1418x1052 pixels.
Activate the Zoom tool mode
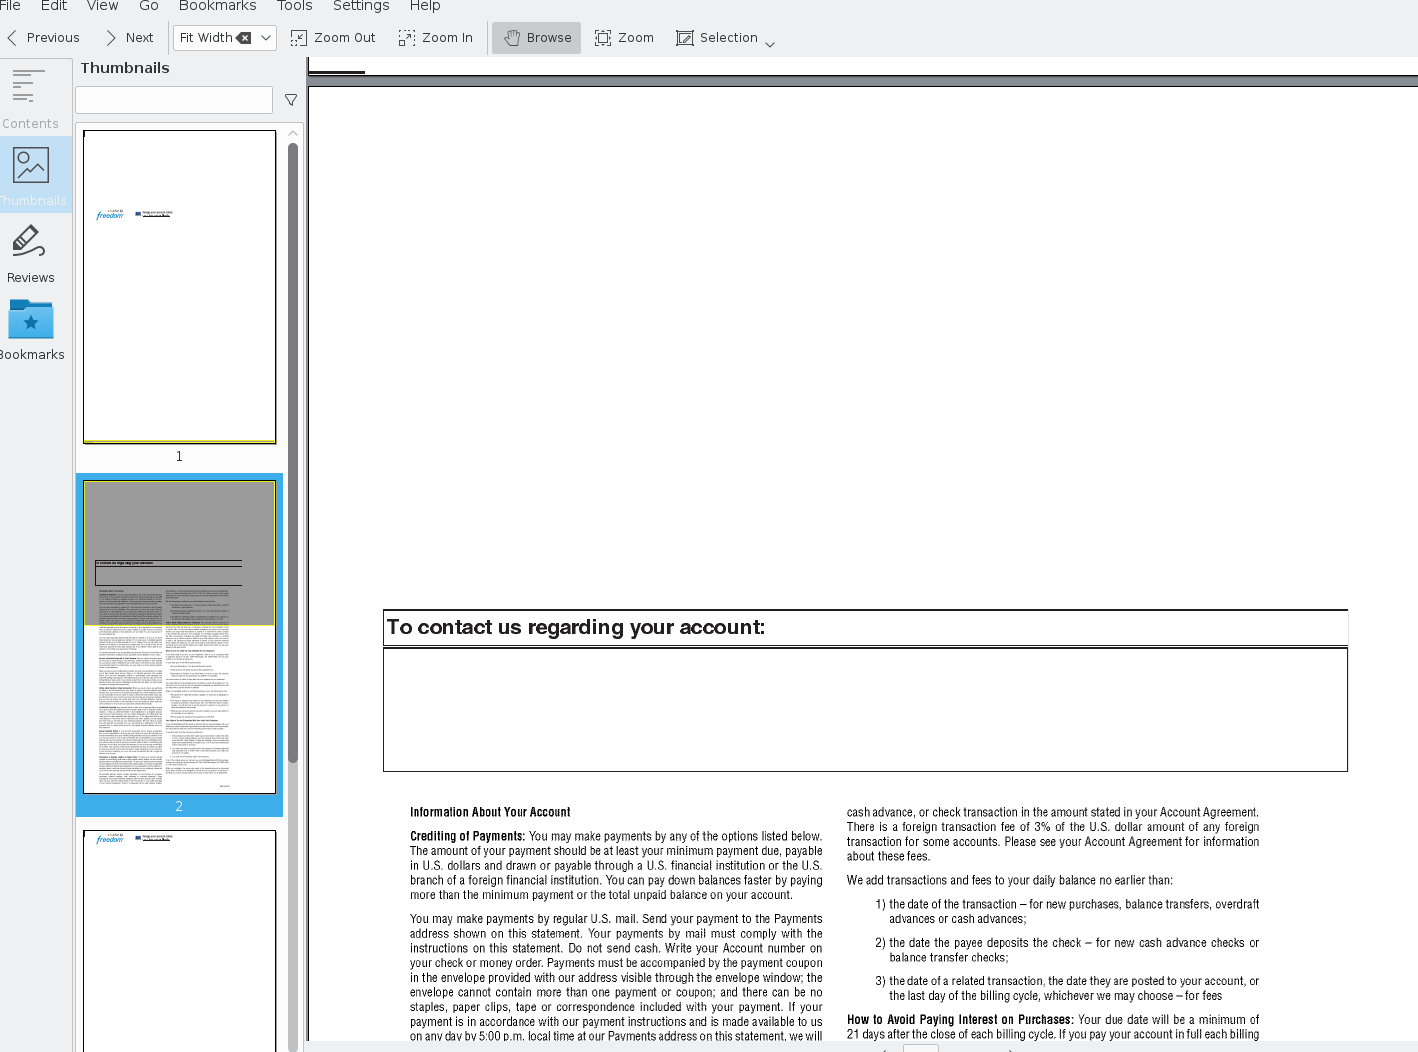coord(624,38)
